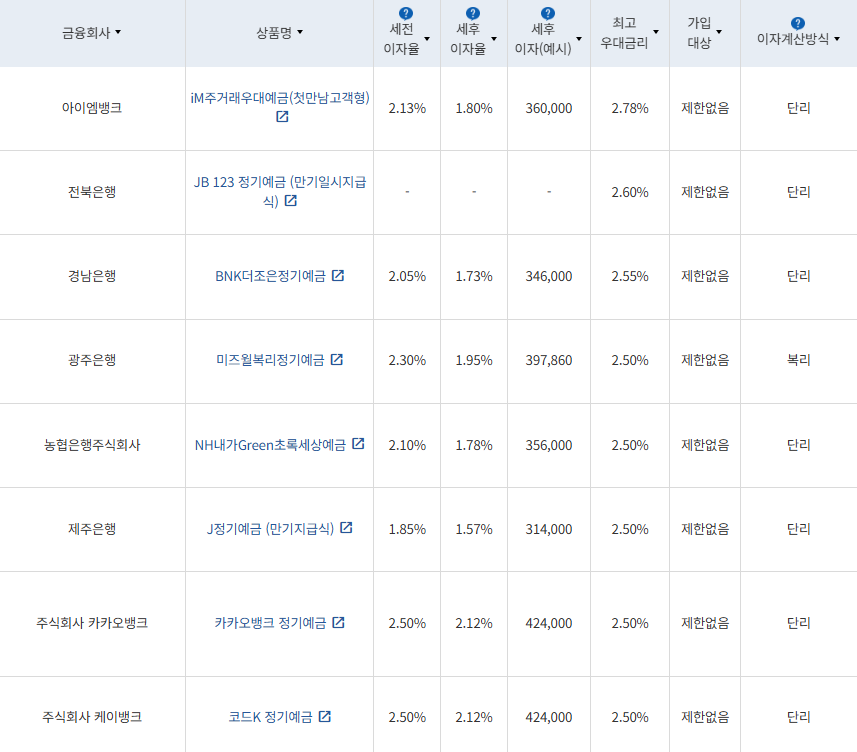Image resolution: width=857 pixels, height=752 pixels.
Task: Open the BNK더조은정기예금 product link
Action: 273,277
